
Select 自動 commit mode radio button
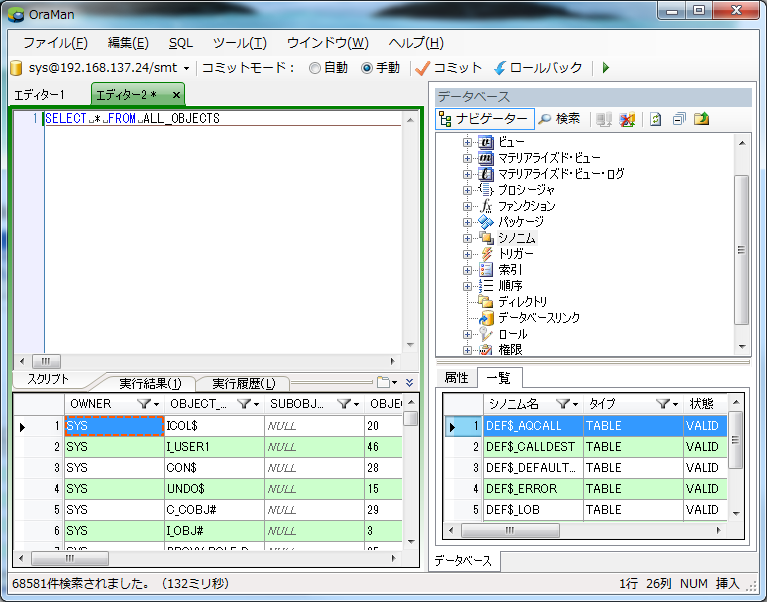315,68
